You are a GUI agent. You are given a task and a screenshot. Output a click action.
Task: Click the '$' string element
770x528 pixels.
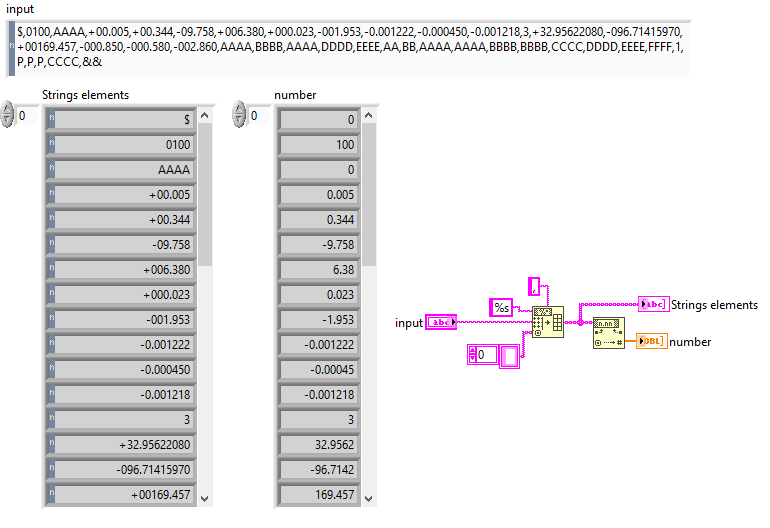pos(121,119)
